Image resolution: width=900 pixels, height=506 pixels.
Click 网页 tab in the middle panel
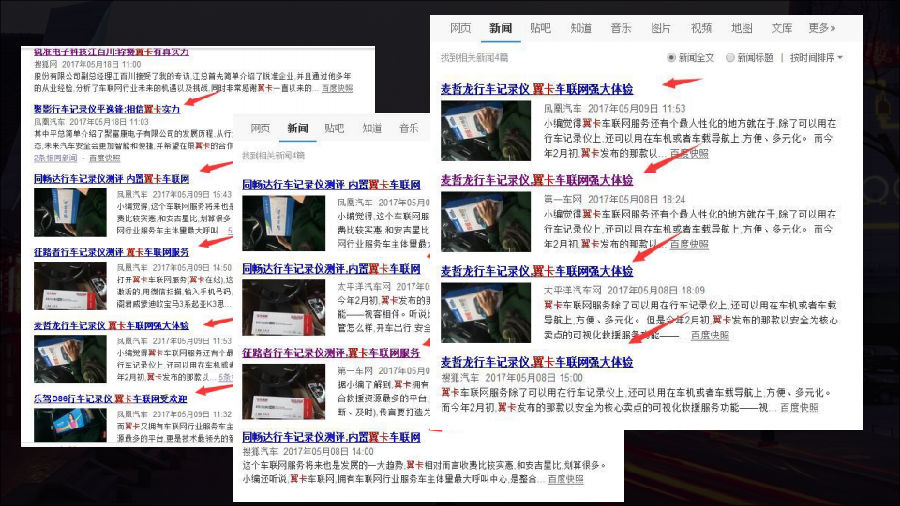tap(260, 129)
